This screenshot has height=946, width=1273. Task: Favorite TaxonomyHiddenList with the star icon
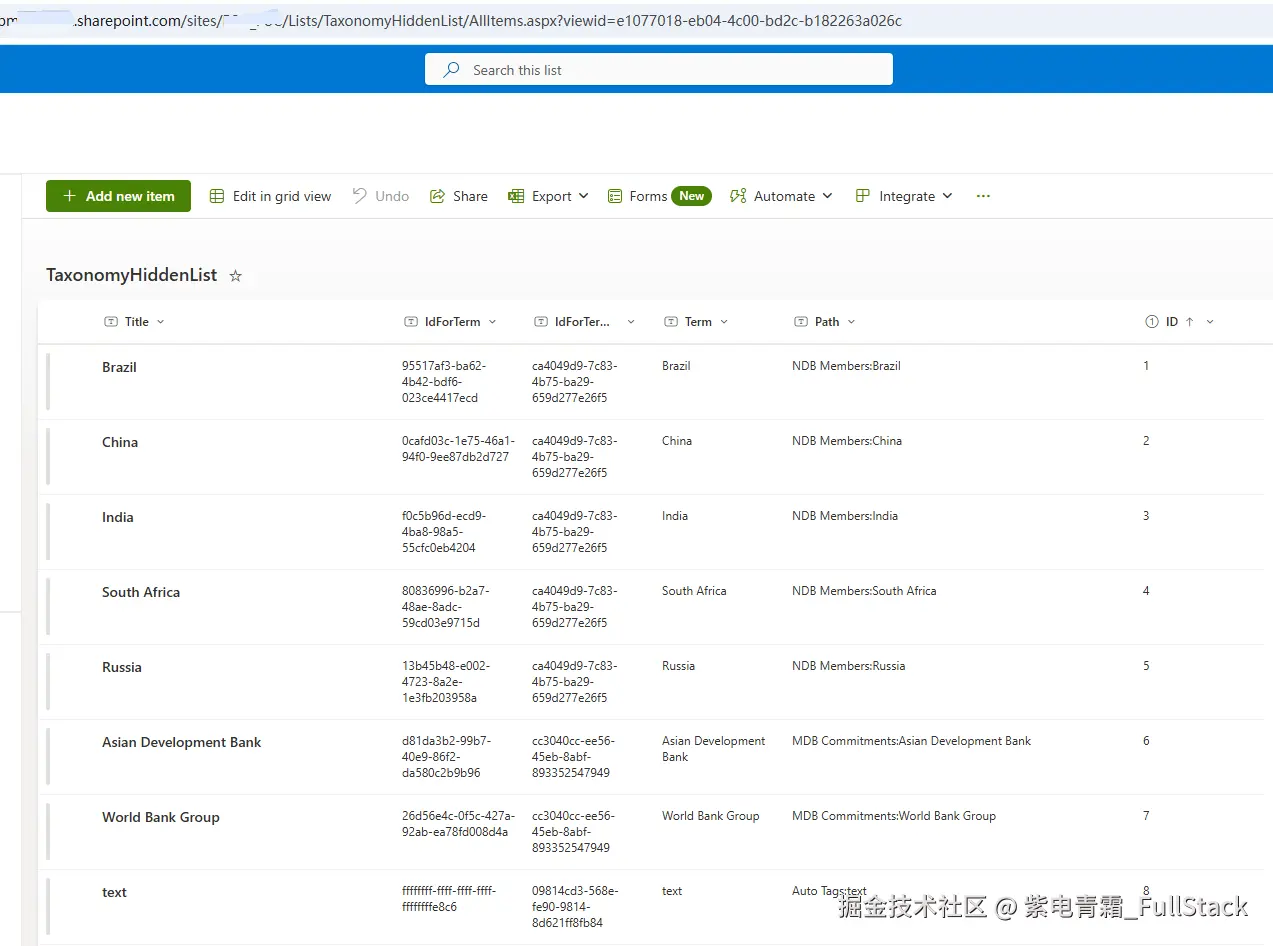point(236,276)
